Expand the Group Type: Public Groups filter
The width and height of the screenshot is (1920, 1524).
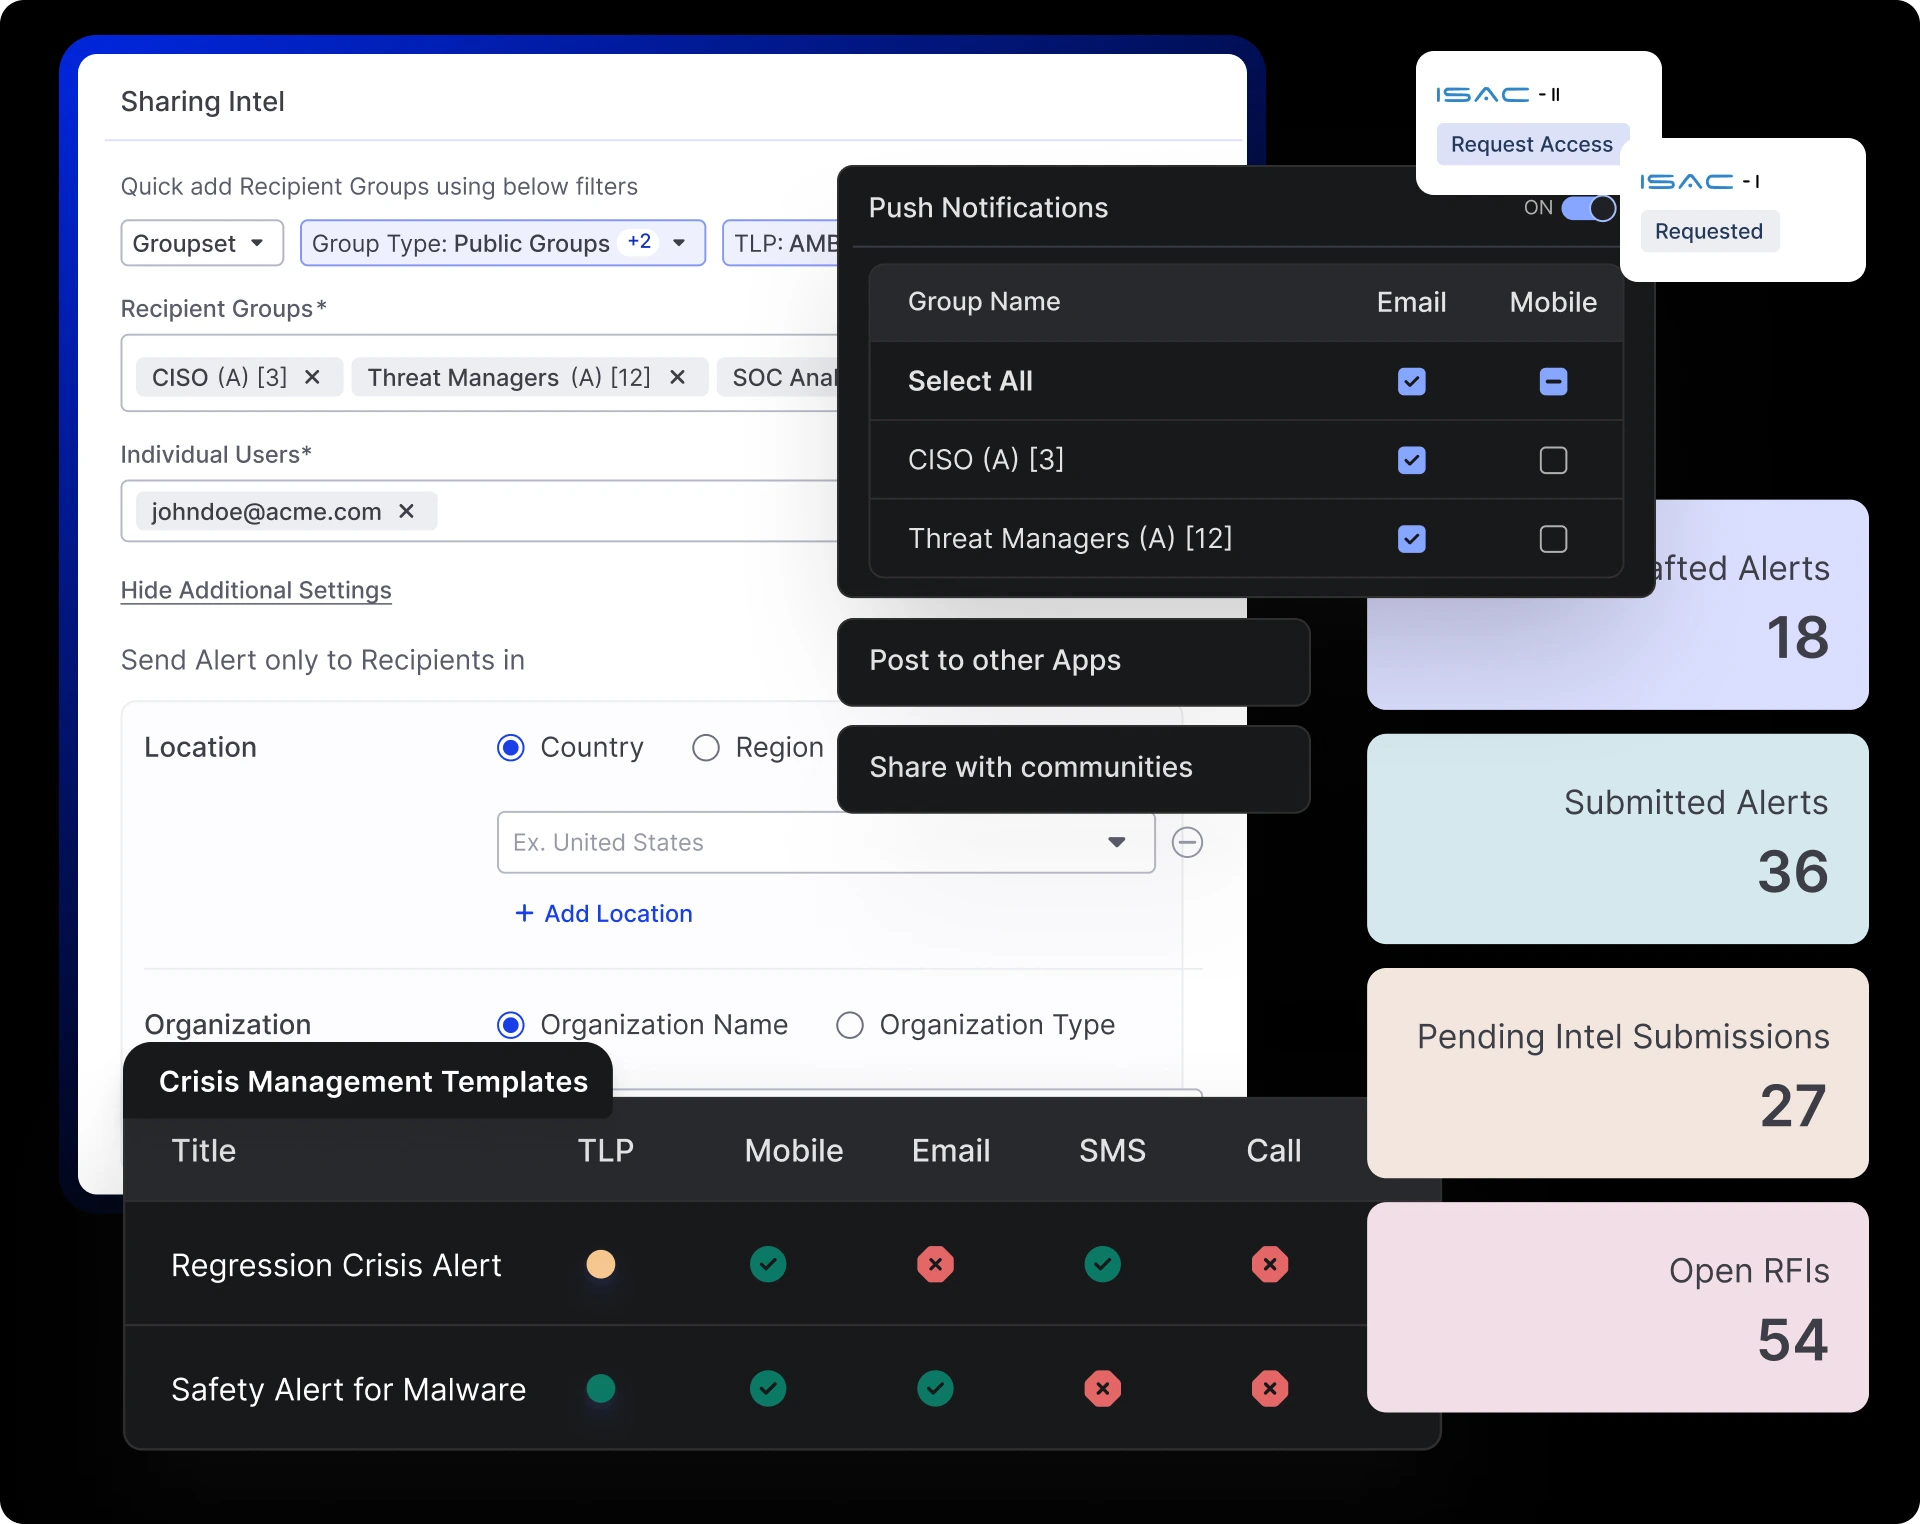[679, 243]
